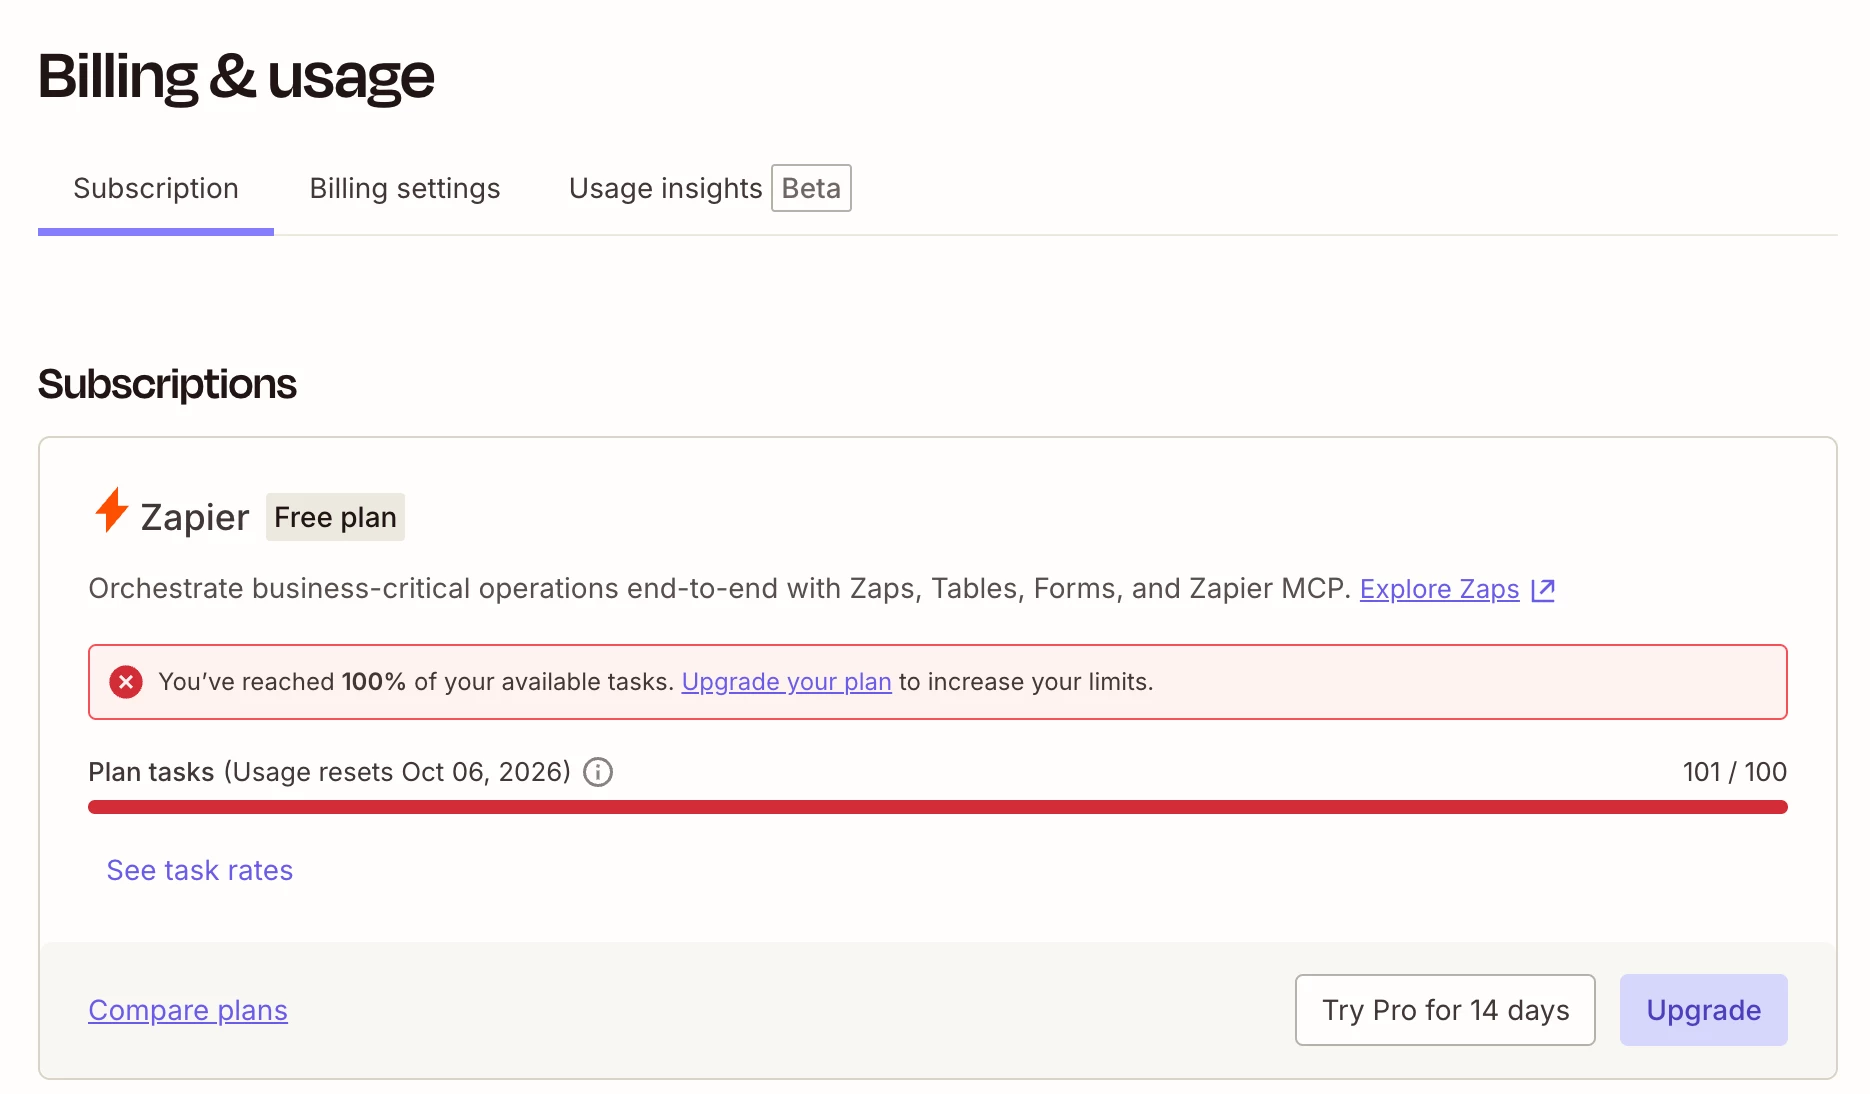Viewport: 1870px width, 1094px height.
Task: Click the 101 / 100 task usage count
Action: tap(1735, 772)
